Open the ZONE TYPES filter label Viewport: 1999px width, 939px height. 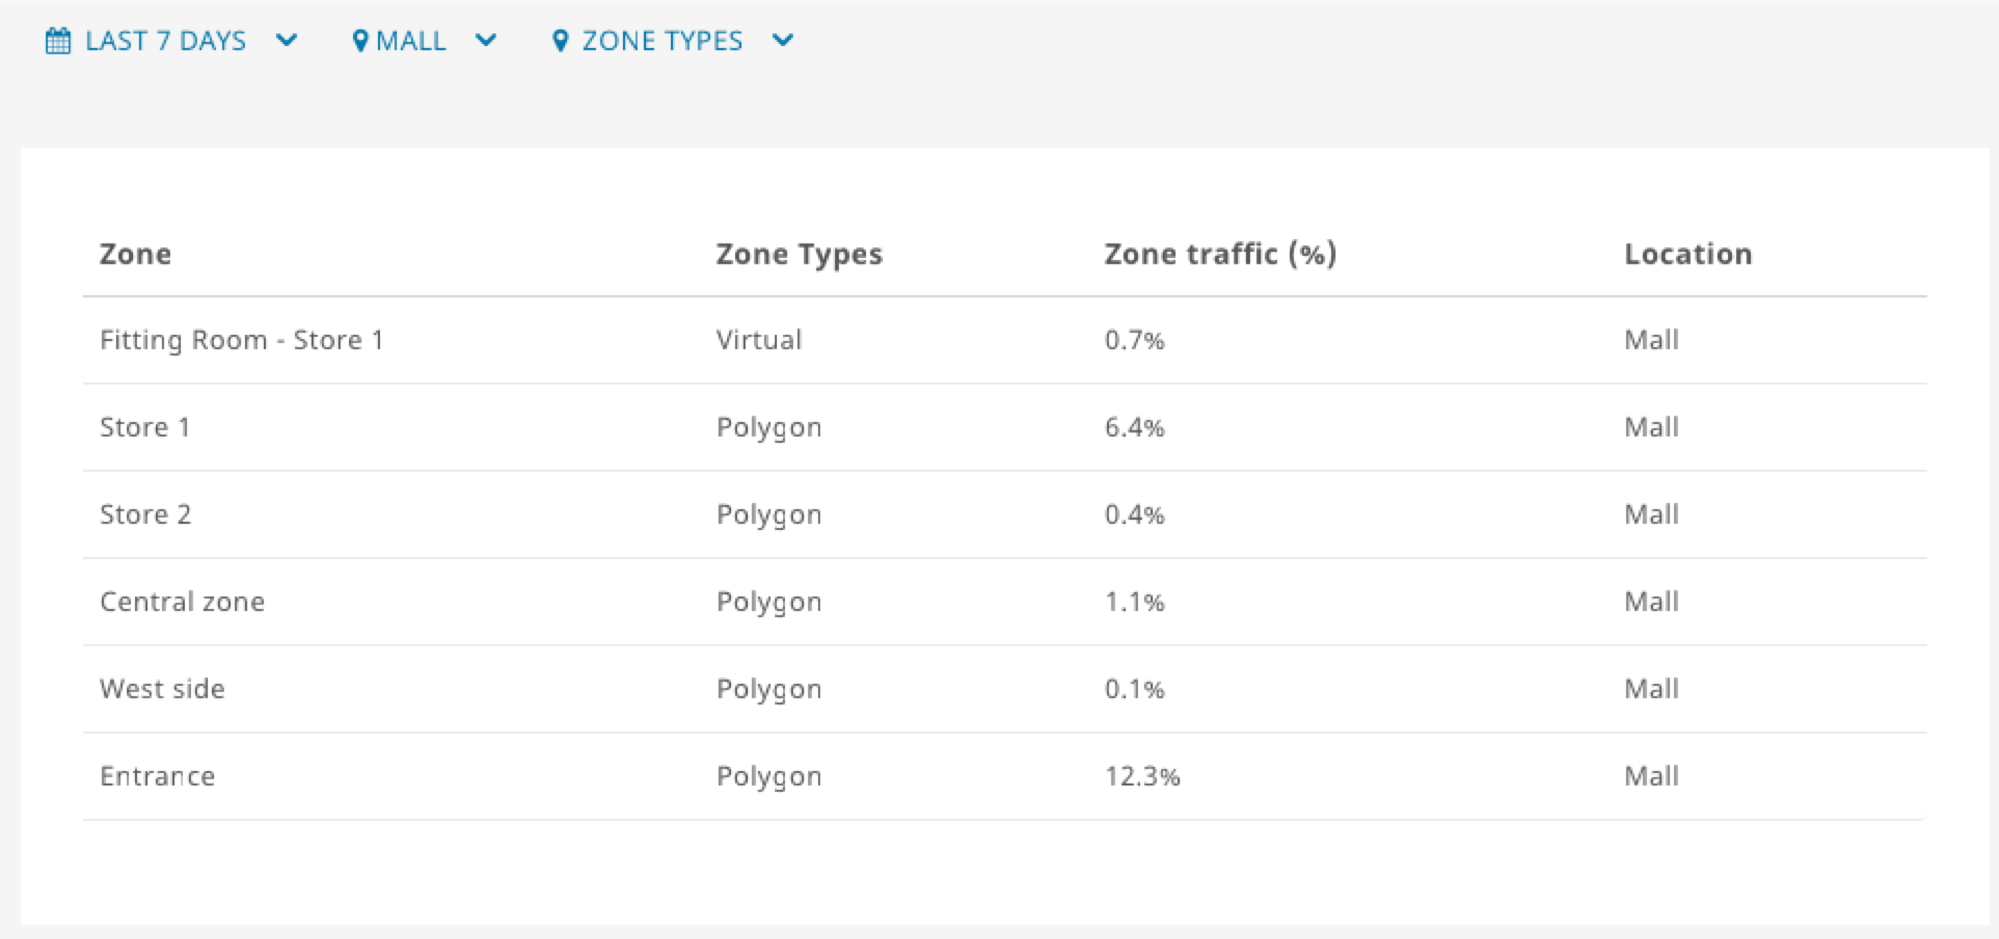[663, 41]
